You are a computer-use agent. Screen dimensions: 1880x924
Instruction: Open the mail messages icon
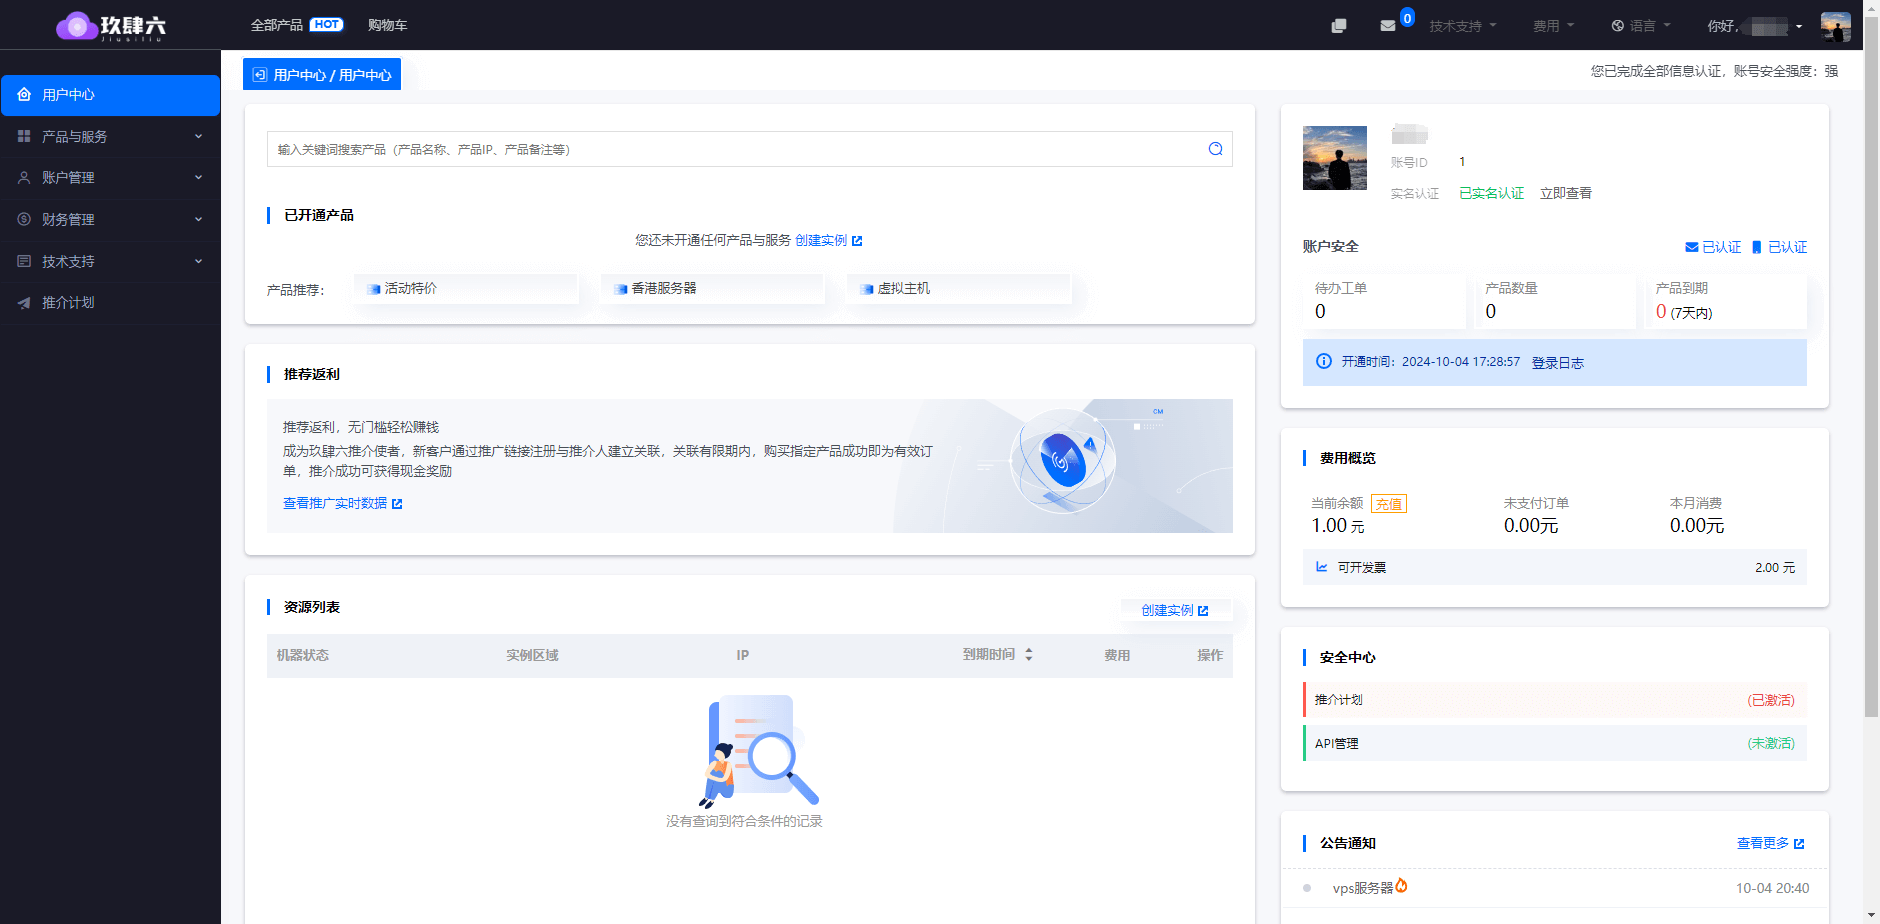1388,26
